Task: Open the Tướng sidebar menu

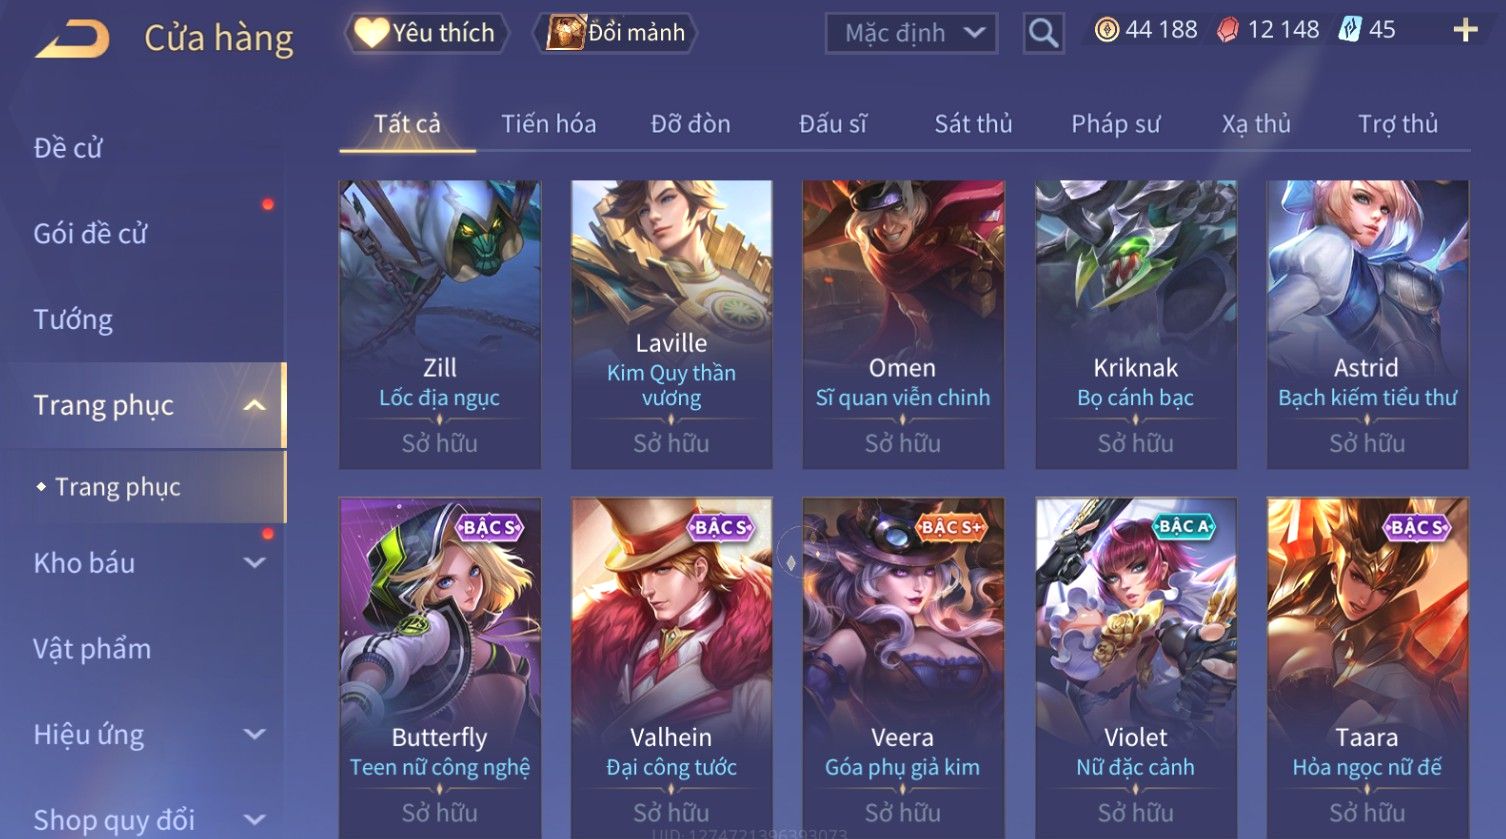Action: (x=73, y=320)
